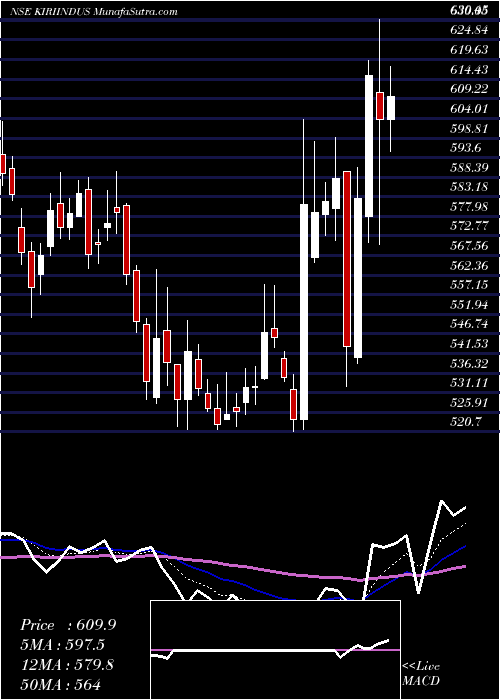Click inside the MACD inset chart panel
This screenshot has width=500, height=700.
(x=275, y=650)
